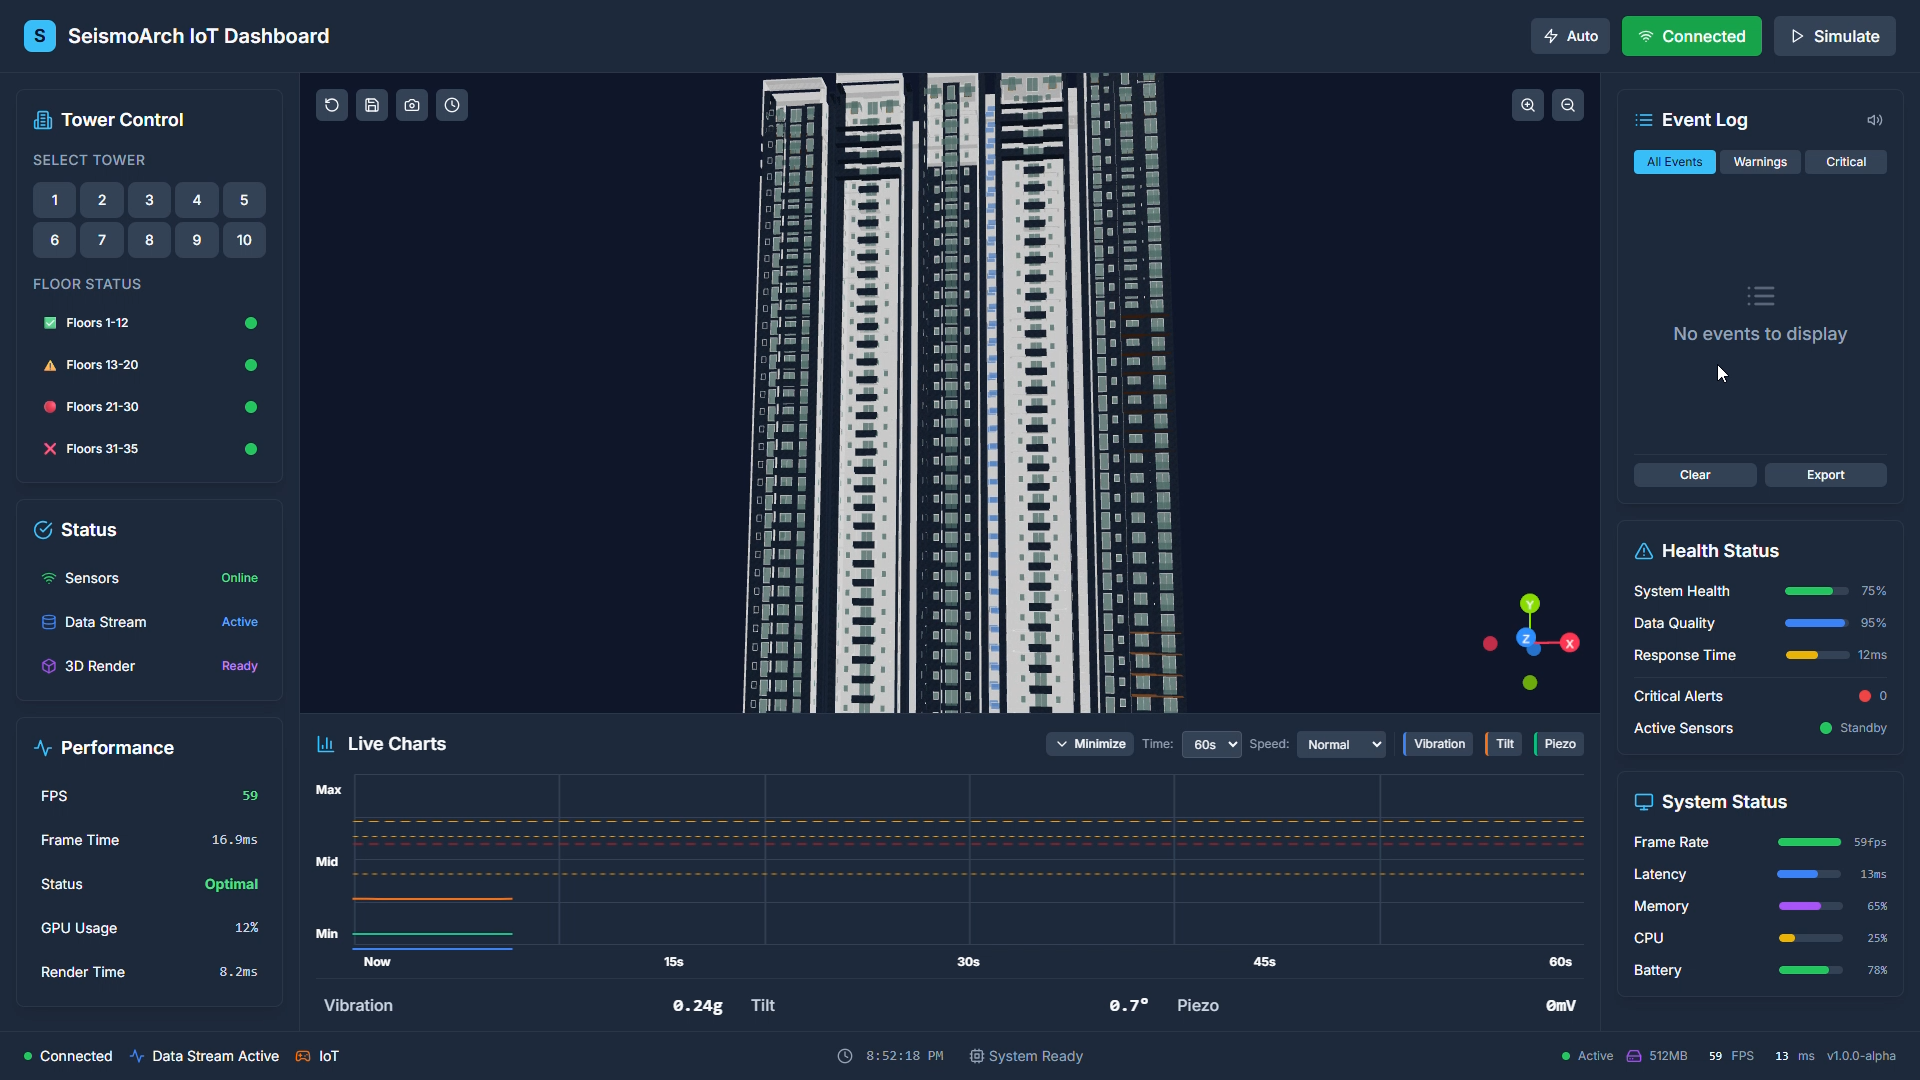Toggle the Tilt chart series
The image size is (1920, 1080).
(x=1504, y=744)
